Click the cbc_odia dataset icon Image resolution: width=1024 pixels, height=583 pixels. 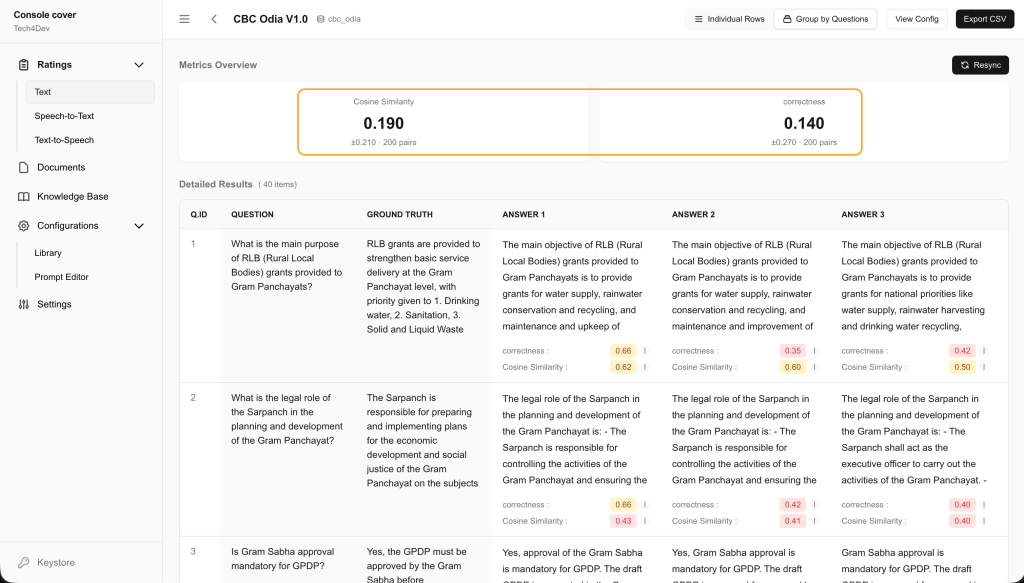pos(321,19)
